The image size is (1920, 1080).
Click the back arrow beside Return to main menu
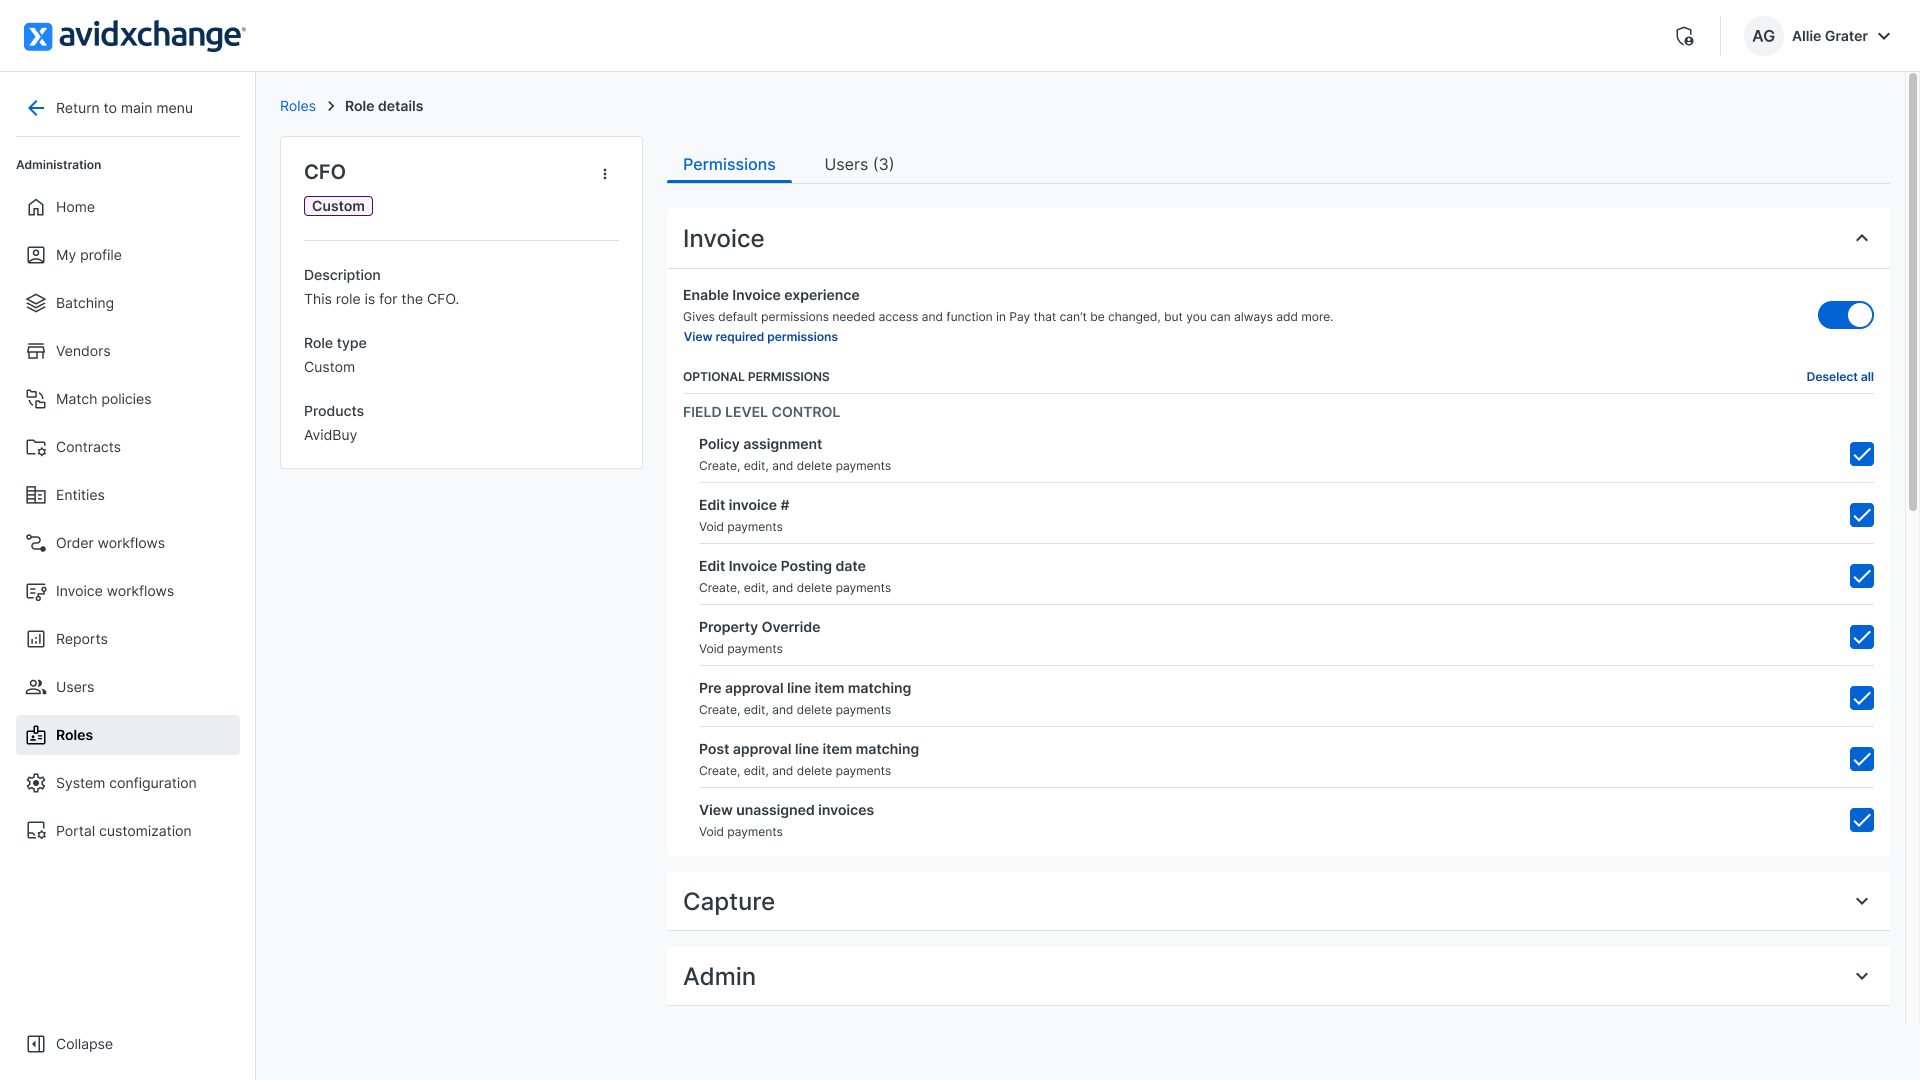(x=36, y=108)
